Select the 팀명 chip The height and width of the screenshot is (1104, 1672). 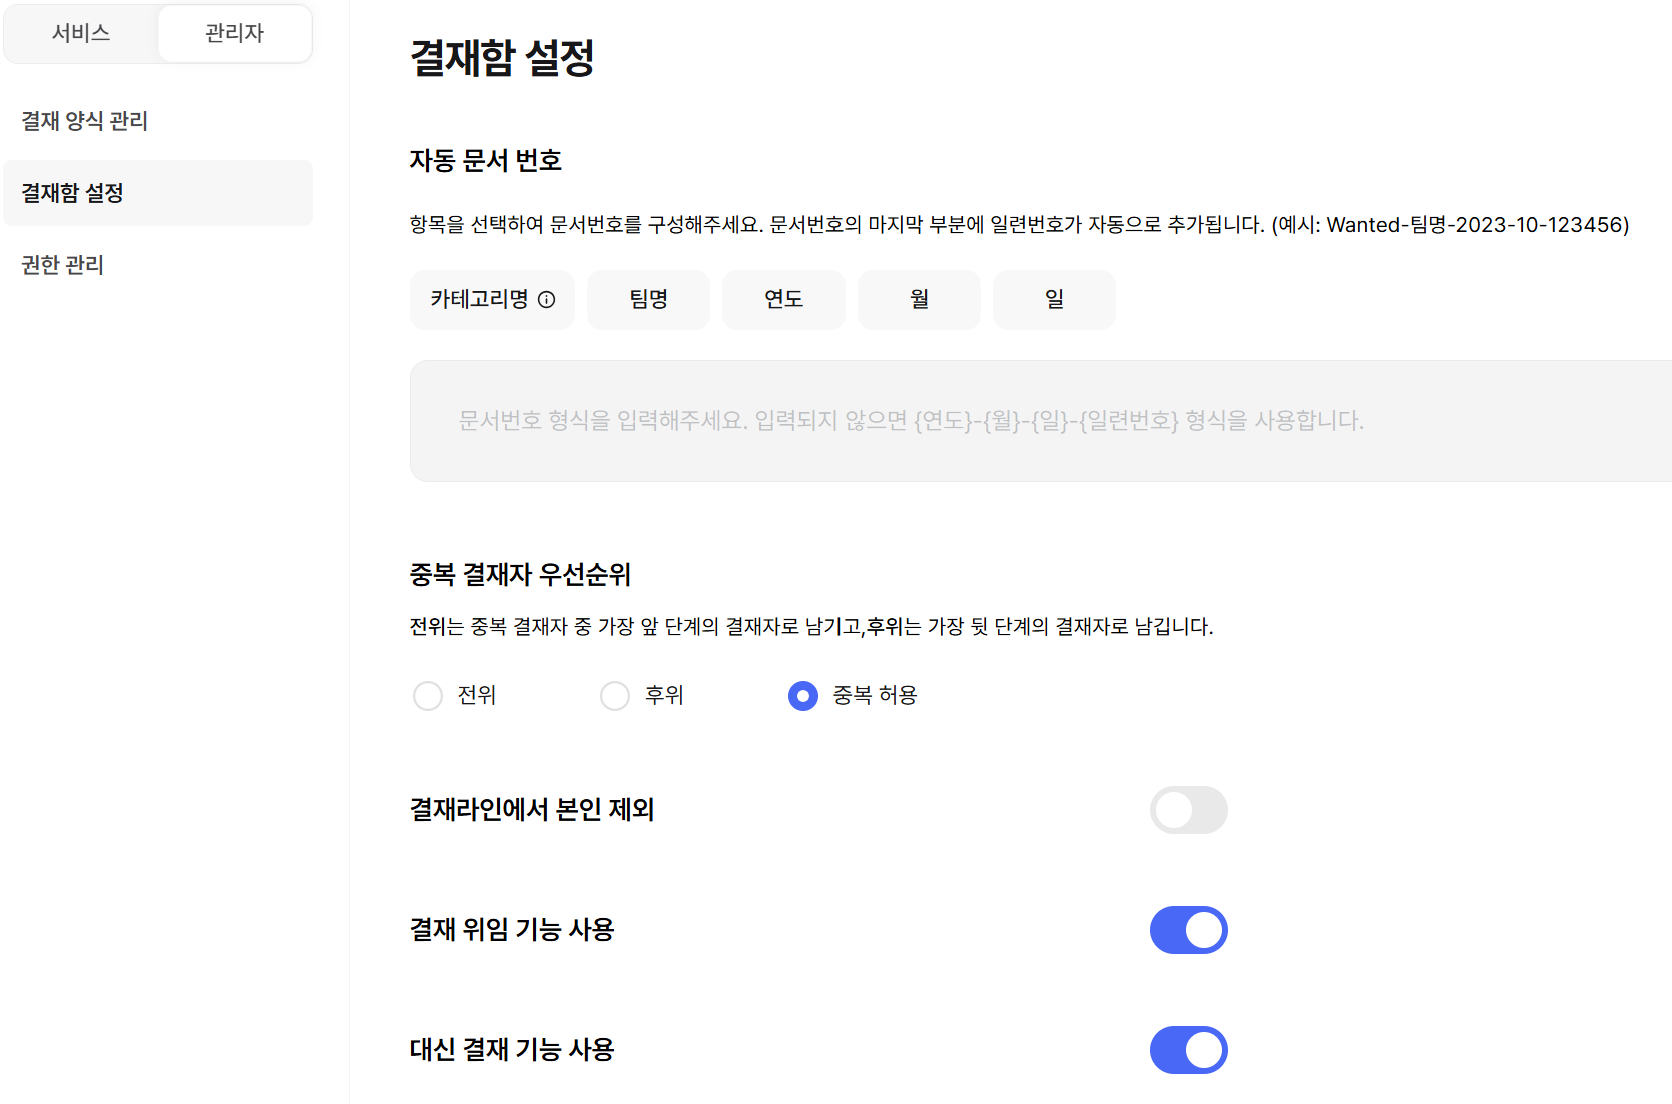coord(648,300)
